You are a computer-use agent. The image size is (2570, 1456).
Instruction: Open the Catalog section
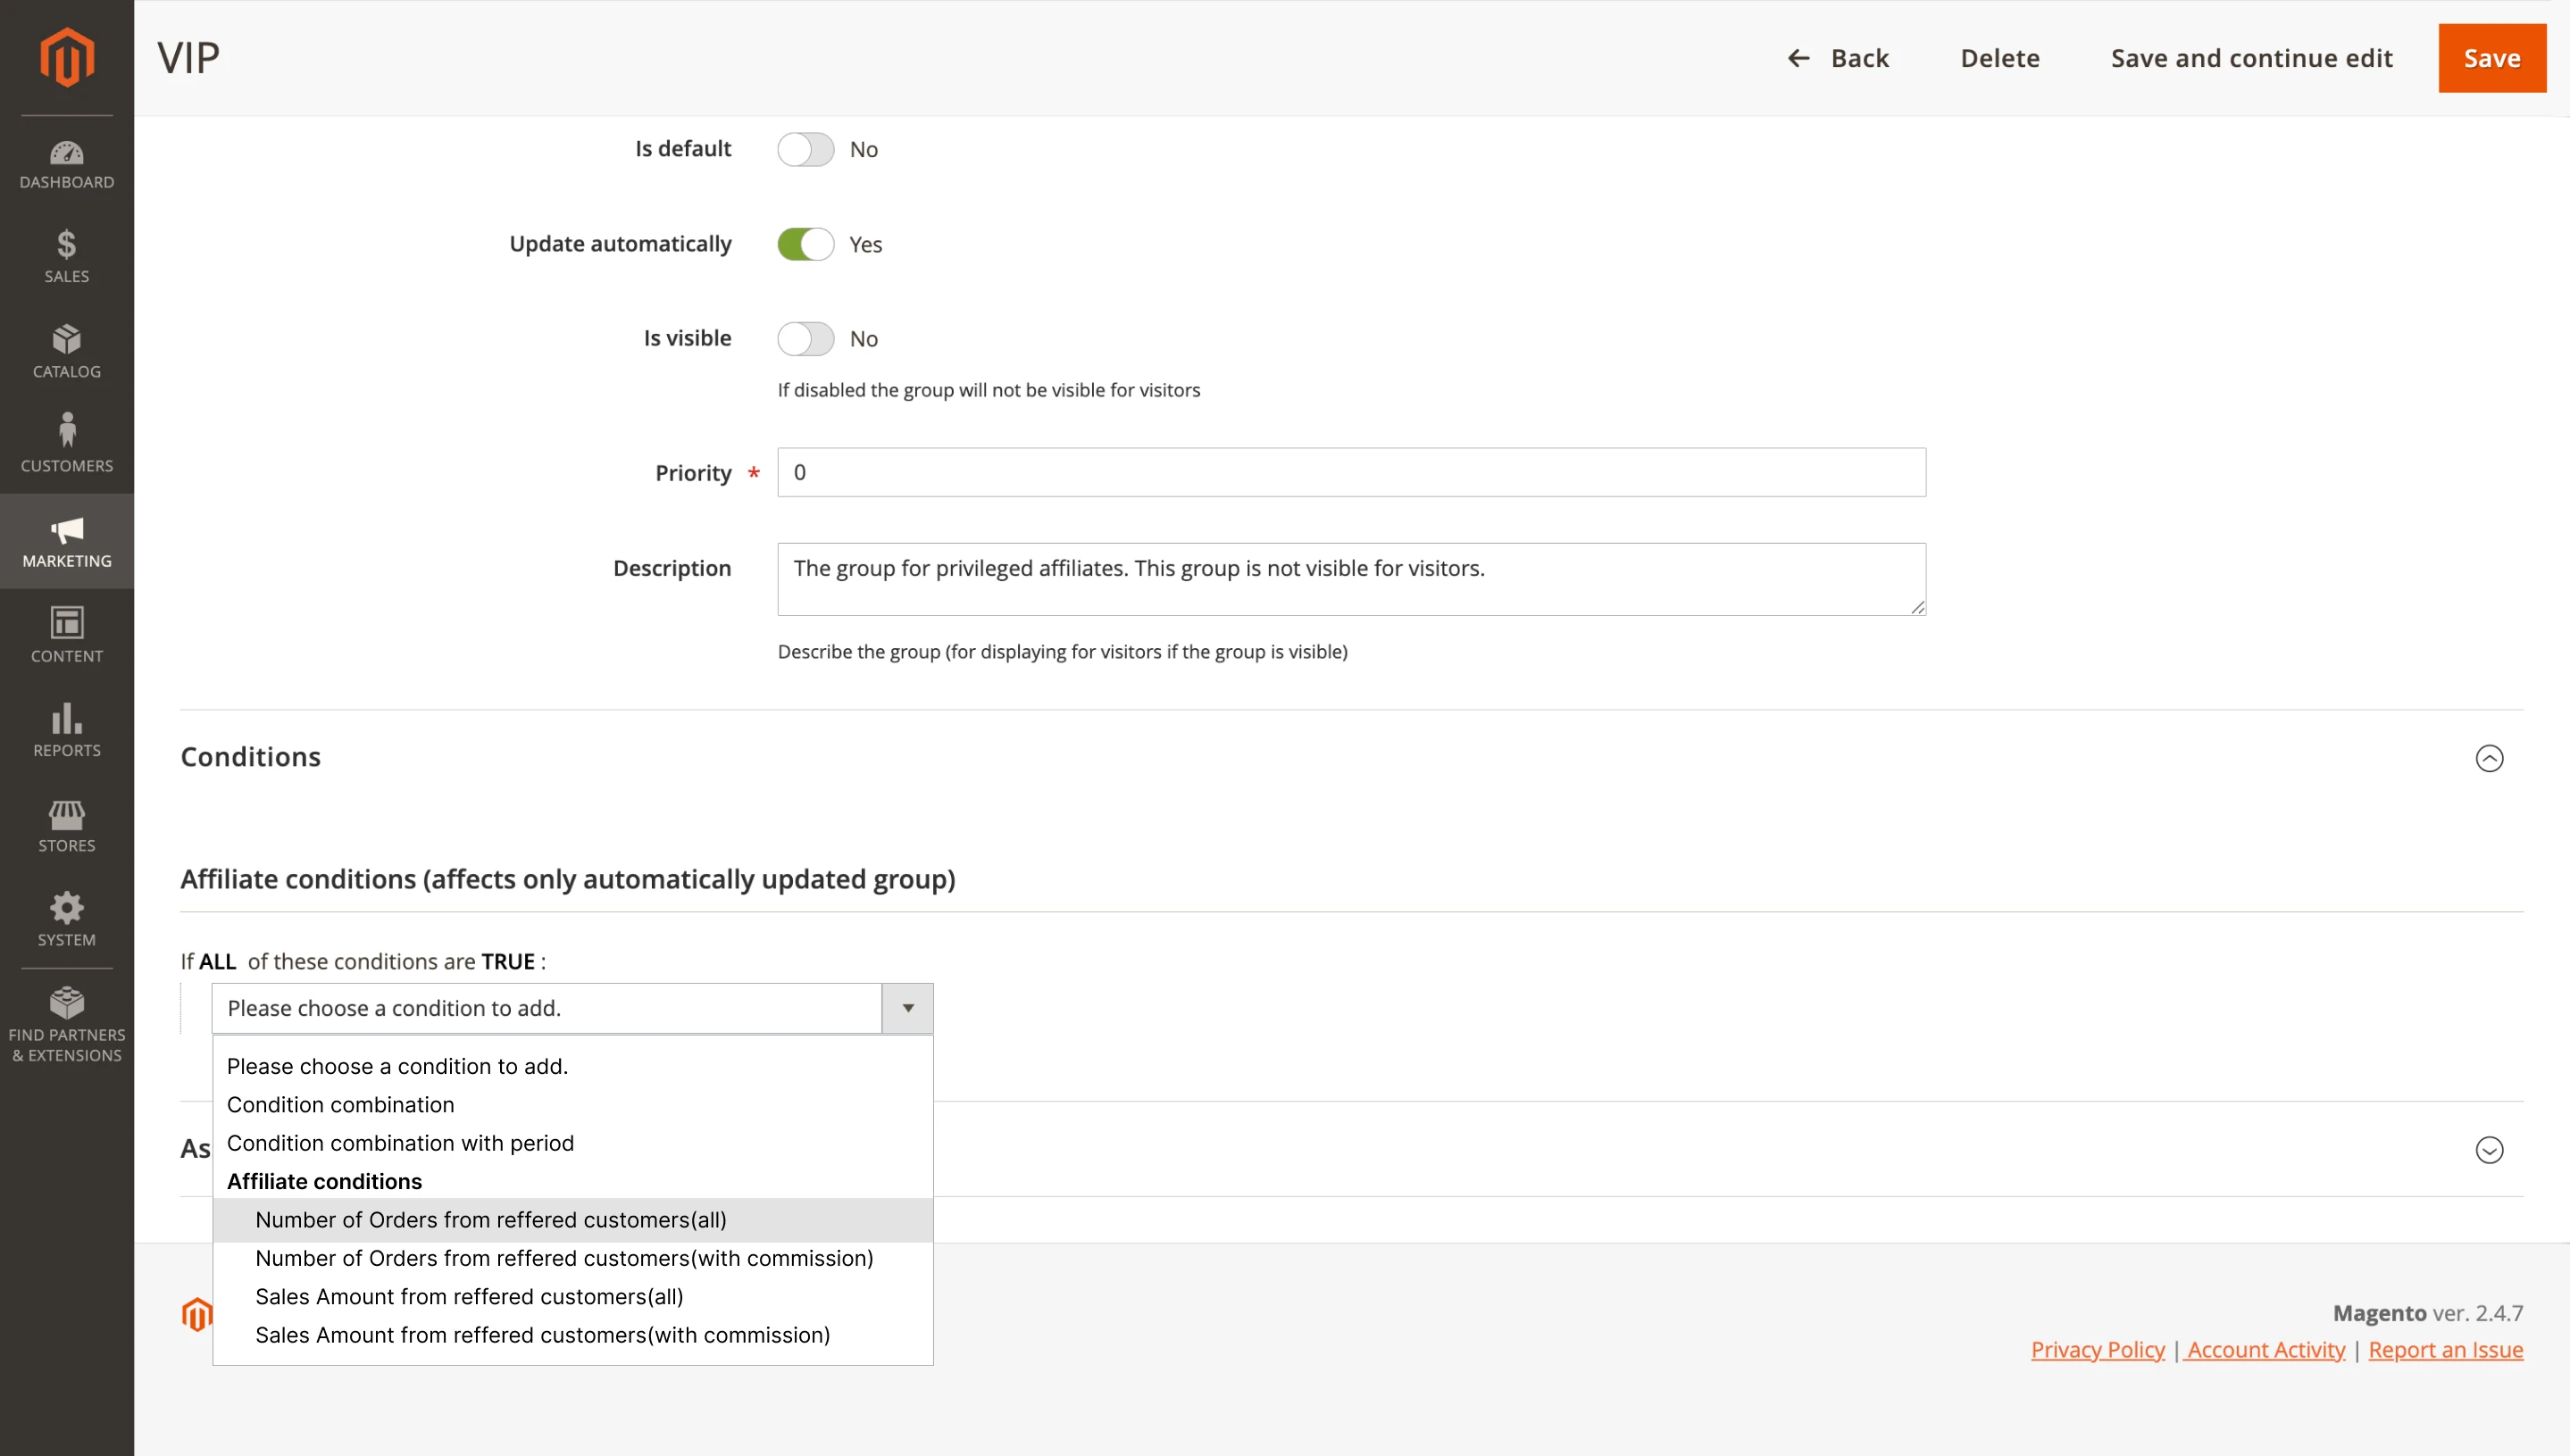tap(66, 350)
